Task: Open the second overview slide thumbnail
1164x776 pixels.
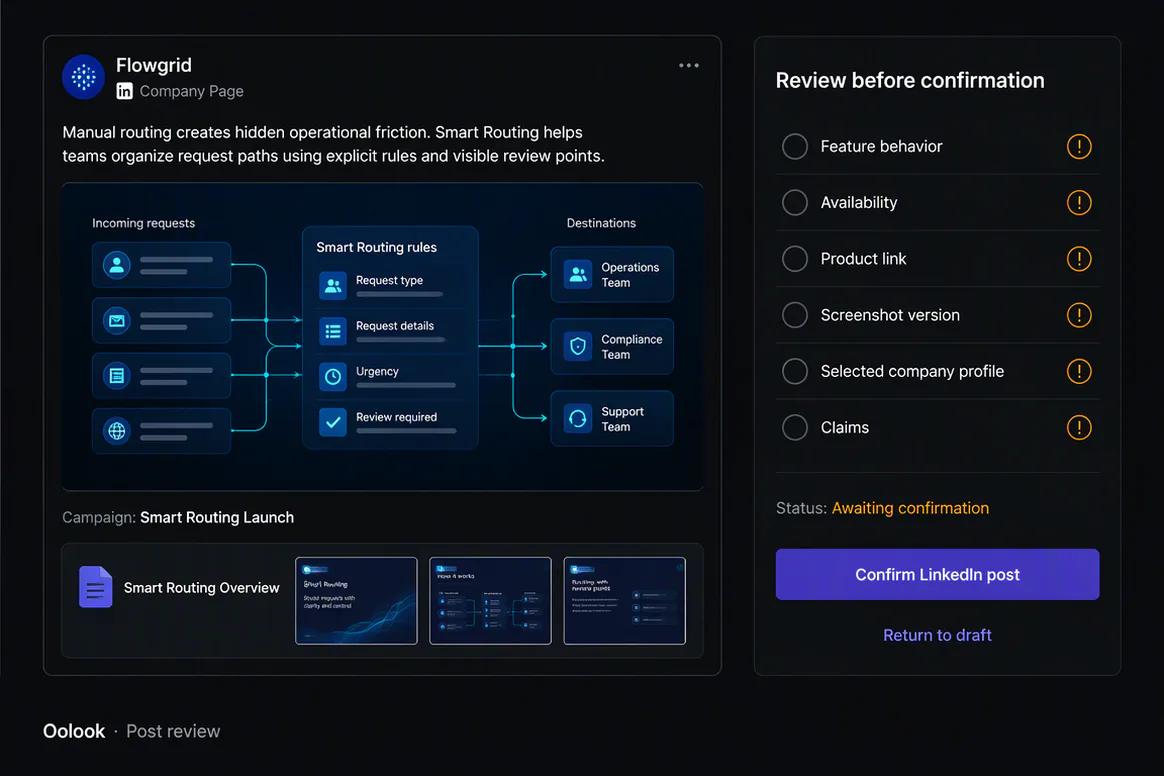Action: [491, 601]
